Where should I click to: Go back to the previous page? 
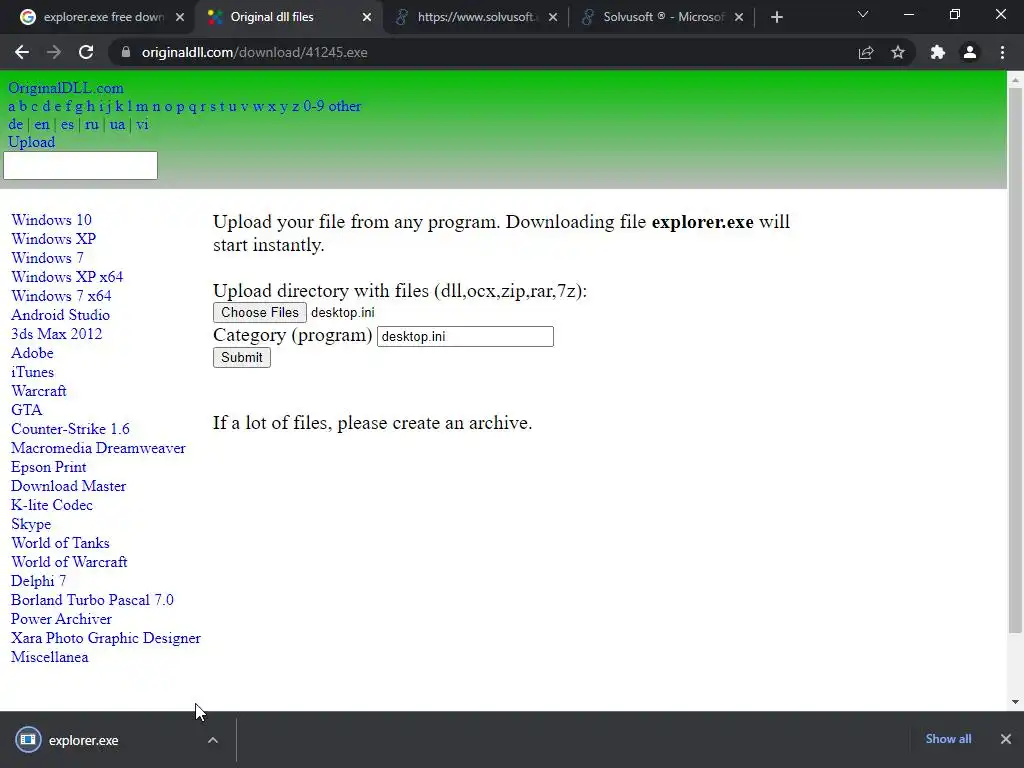[x=22, y=52]
